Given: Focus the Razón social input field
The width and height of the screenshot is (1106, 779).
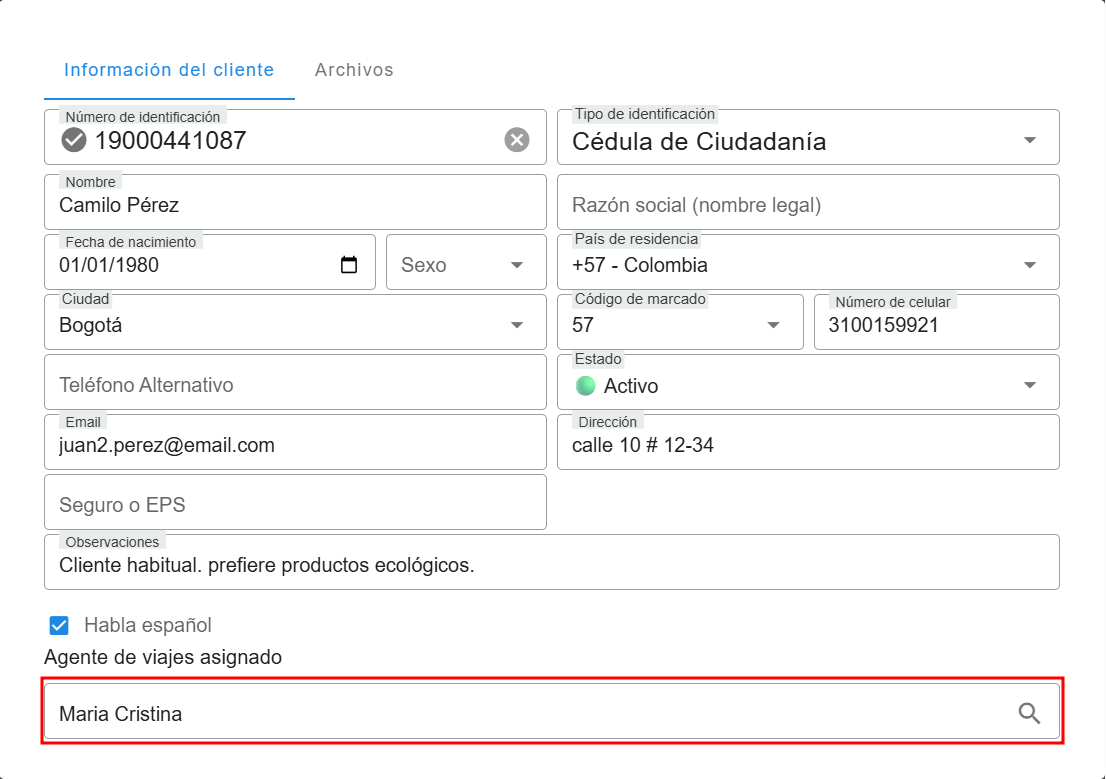Looking at the screenshot, I should pyautogui.click(x=807, y=205).
